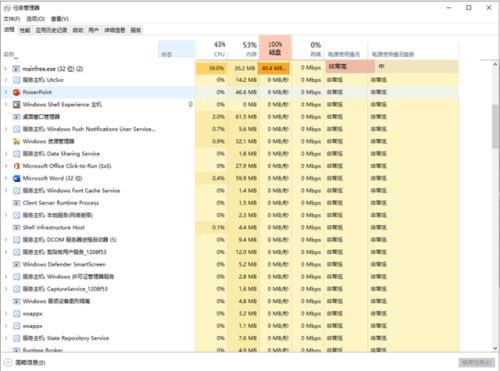This screenshot has height=371, width=500.
Task: Select the 40.4 MB disk cell
Action: [274, 68]
